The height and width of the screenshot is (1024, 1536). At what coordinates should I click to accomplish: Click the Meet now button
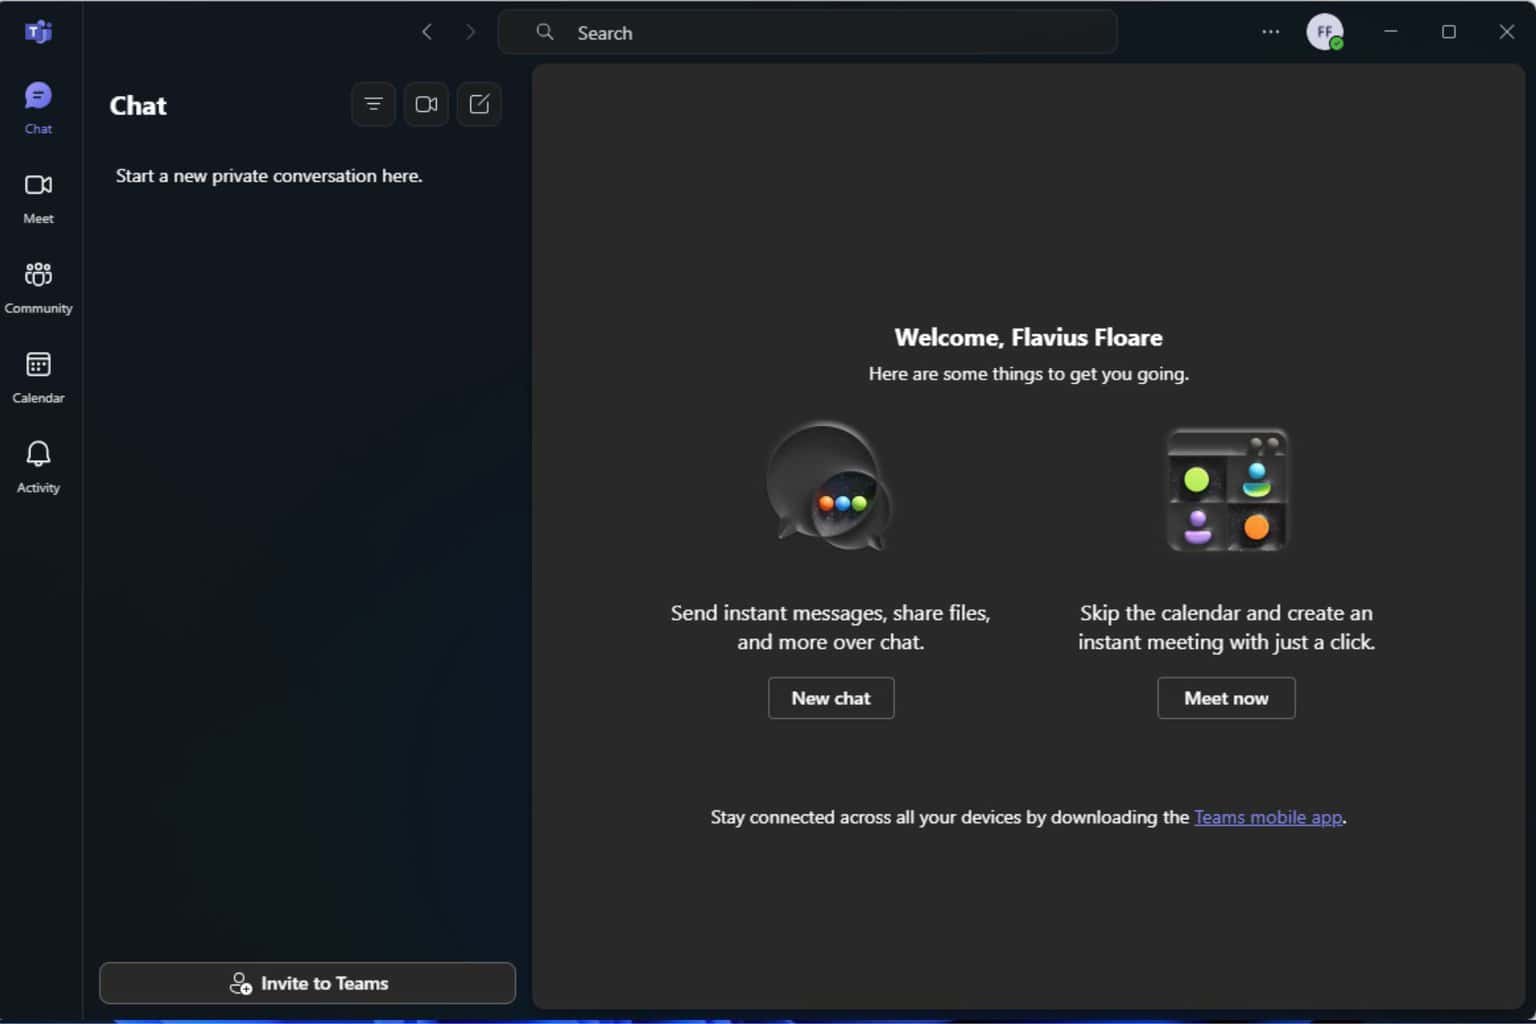click(x=1226, y=698)
